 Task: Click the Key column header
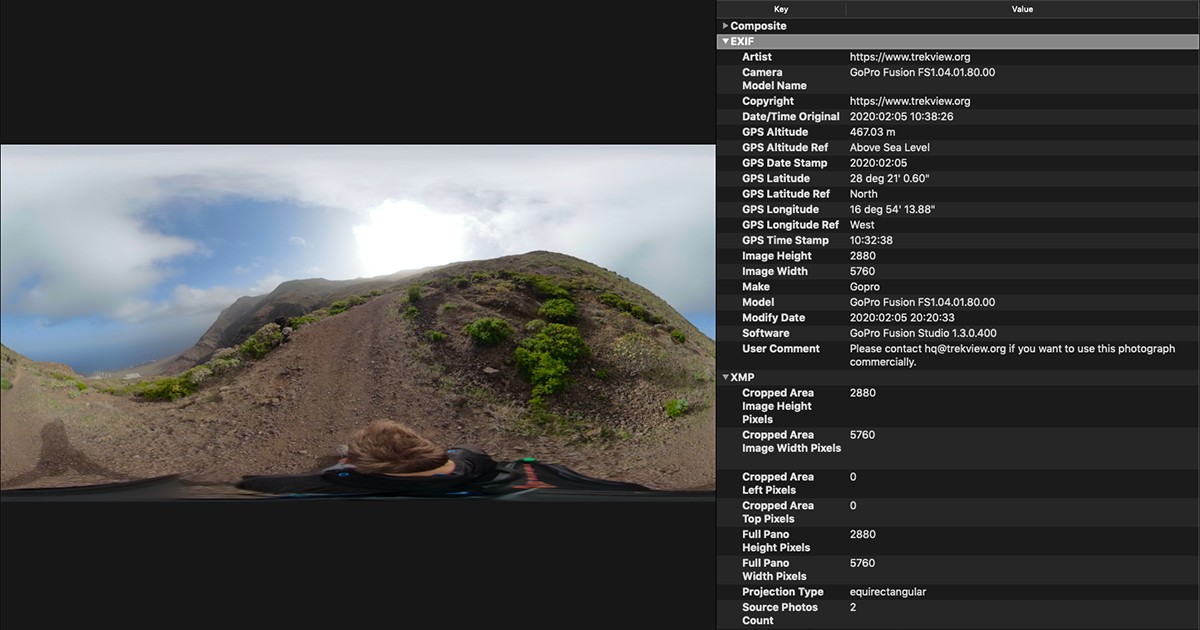pyautogui.click(x=781, y=9)
